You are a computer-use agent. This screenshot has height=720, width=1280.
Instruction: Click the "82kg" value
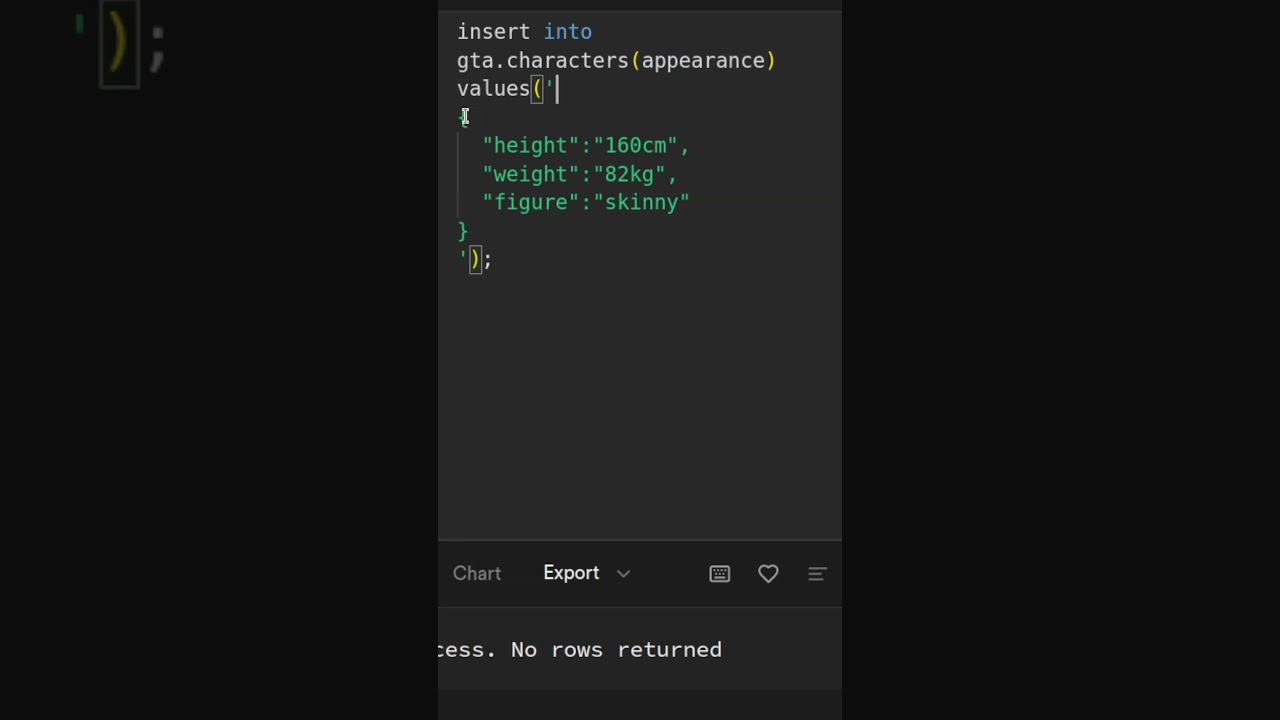630,175
